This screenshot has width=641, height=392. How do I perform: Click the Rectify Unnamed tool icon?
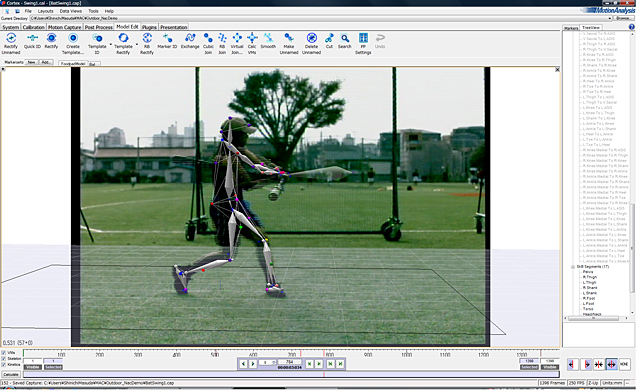pos(11,38)
